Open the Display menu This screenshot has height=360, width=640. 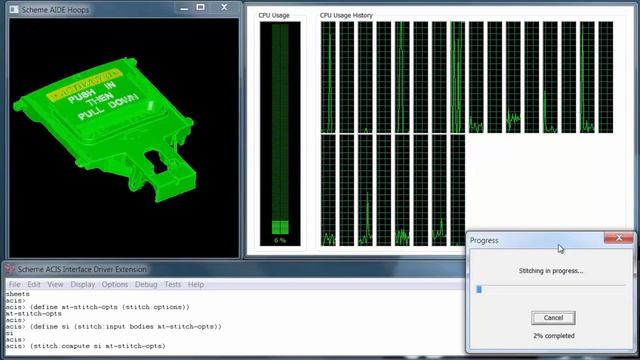coord(82,284)
